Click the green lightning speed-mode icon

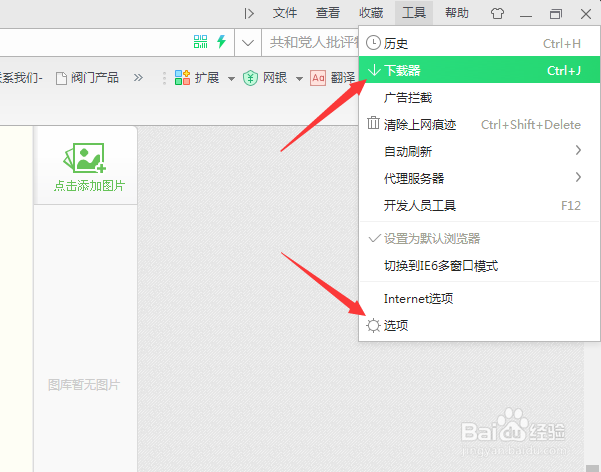click(221, 41)
